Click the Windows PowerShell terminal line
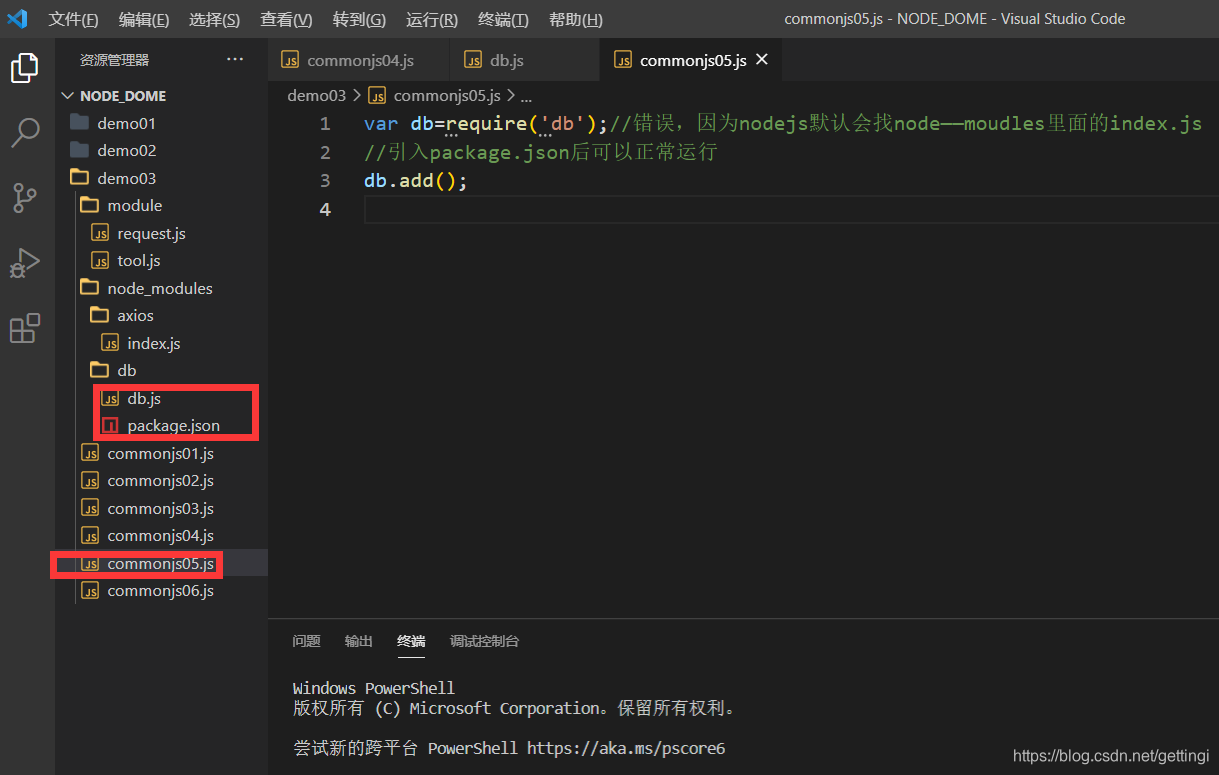Image resolution: width=1219 pixels, height=775 pixels. 374,688
